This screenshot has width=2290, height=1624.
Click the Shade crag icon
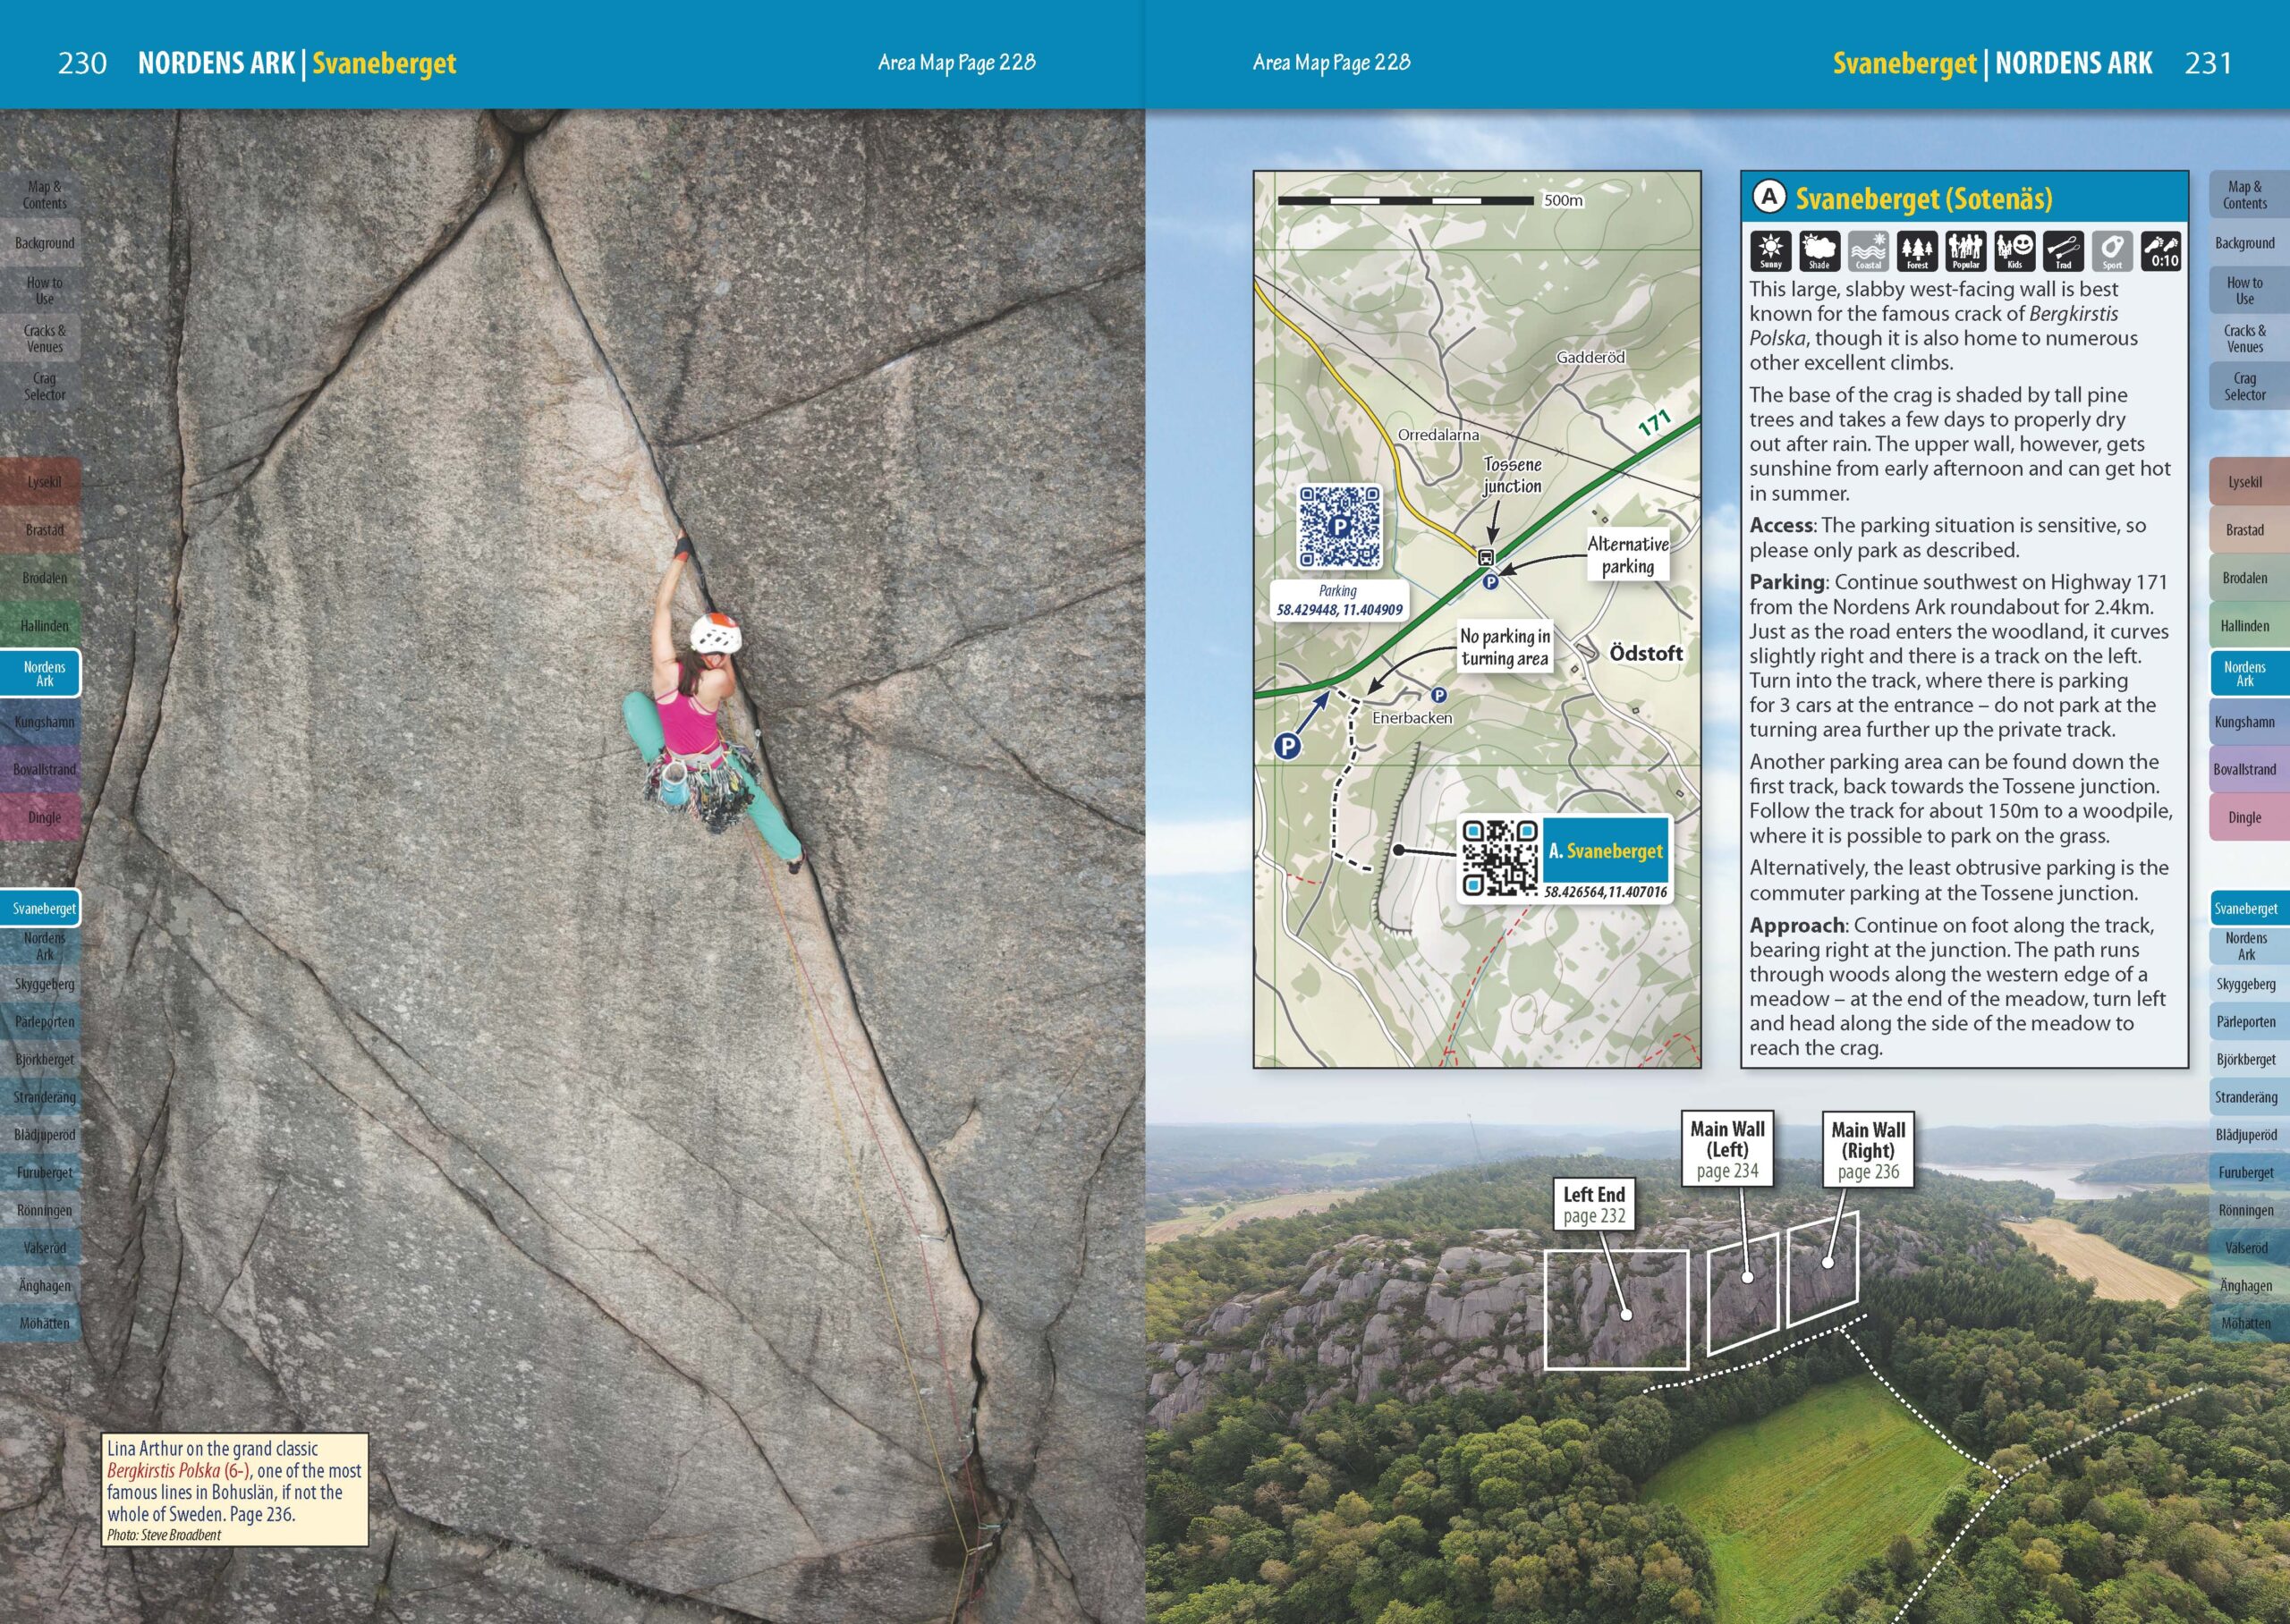pos(1819,250)
